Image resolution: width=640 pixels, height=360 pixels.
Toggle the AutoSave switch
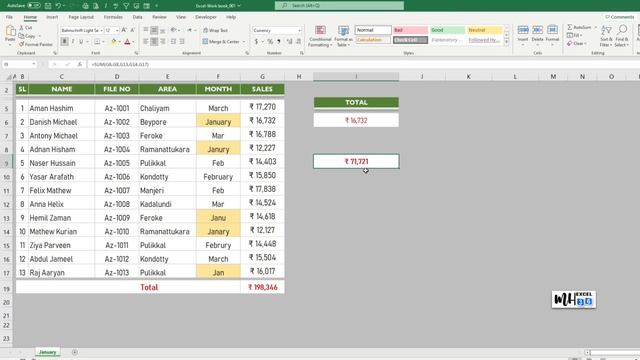(x=34, y=6)
